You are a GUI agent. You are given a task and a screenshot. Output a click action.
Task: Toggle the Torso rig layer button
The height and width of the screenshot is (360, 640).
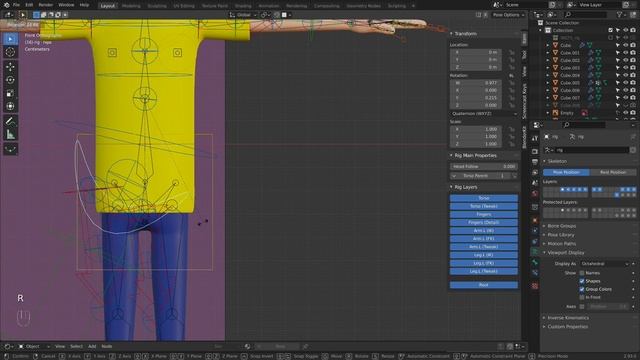pos(484,198)
